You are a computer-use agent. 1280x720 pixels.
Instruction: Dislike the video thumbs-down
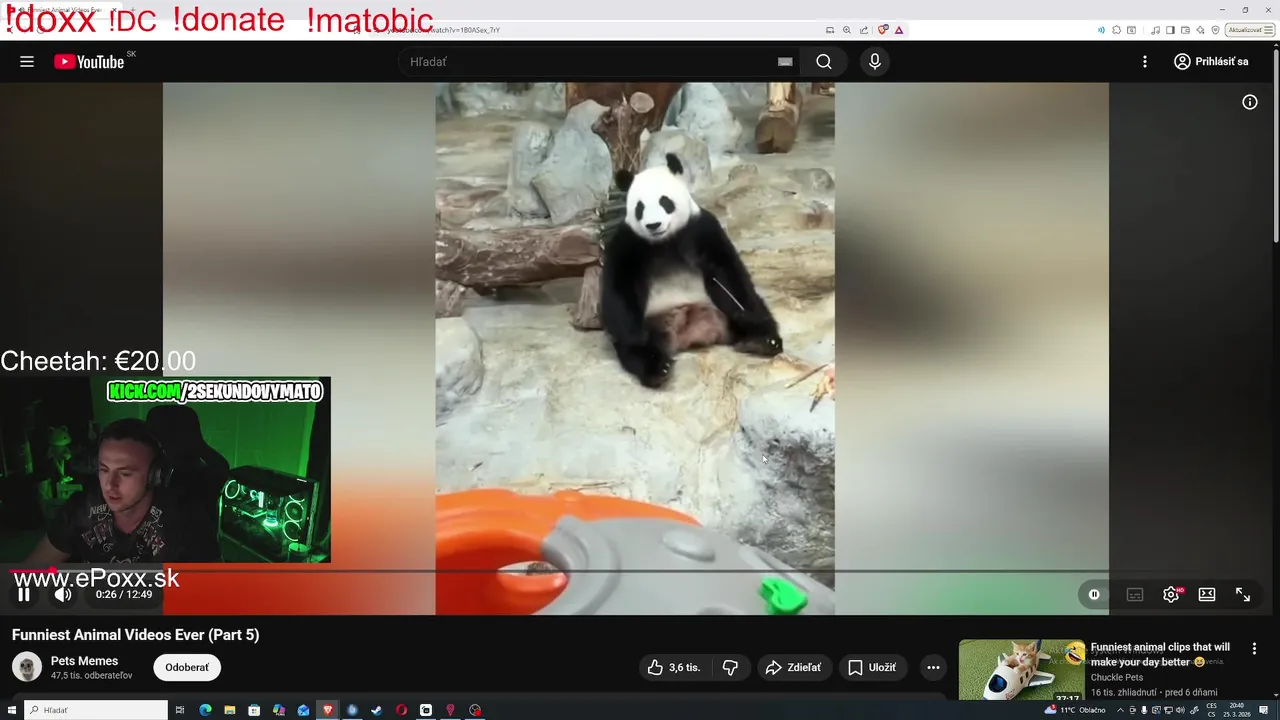tap(731, 667)
